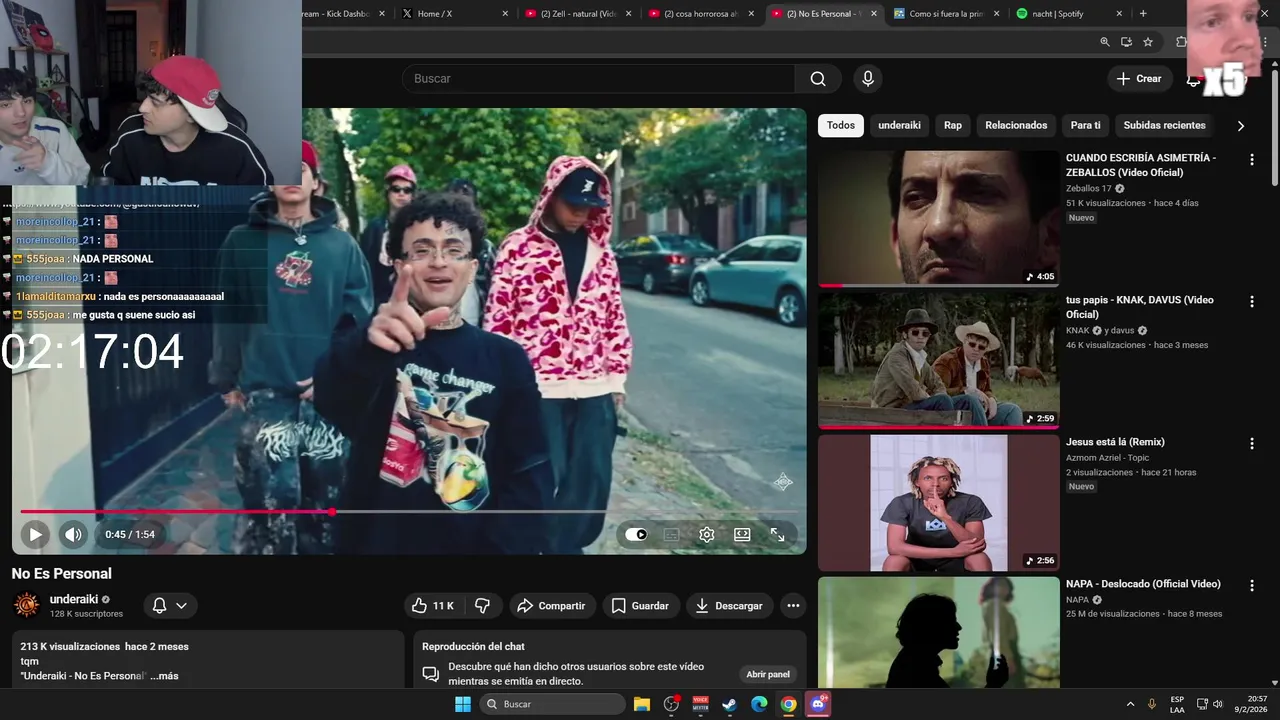The height and width of the screenshot is (720, 1280).
Task: Click the red scrubber handle on the timeline
Action: [x=332, y=512]
